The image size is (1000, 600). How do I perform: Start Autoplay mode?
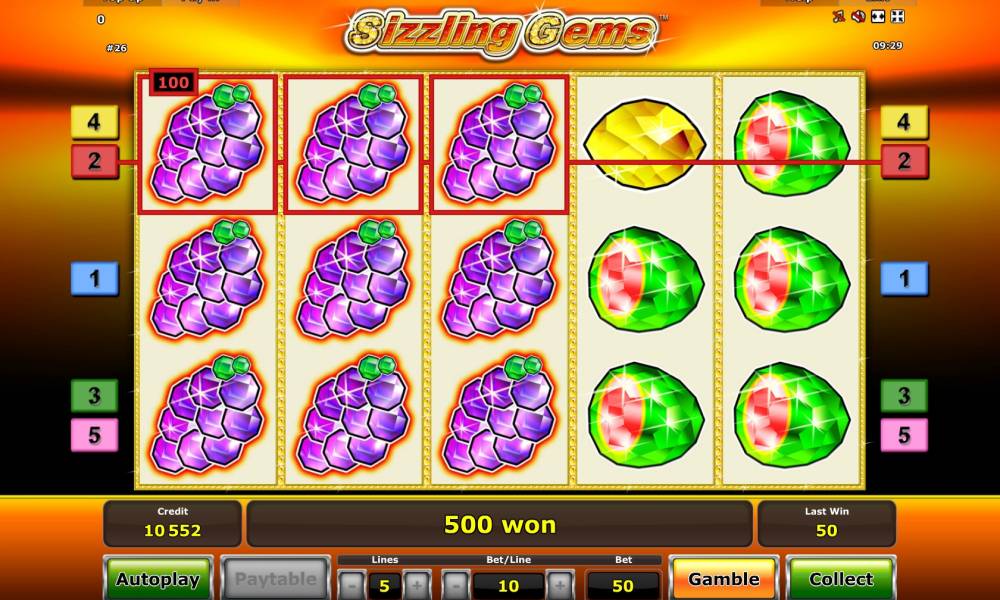[158, 579]
